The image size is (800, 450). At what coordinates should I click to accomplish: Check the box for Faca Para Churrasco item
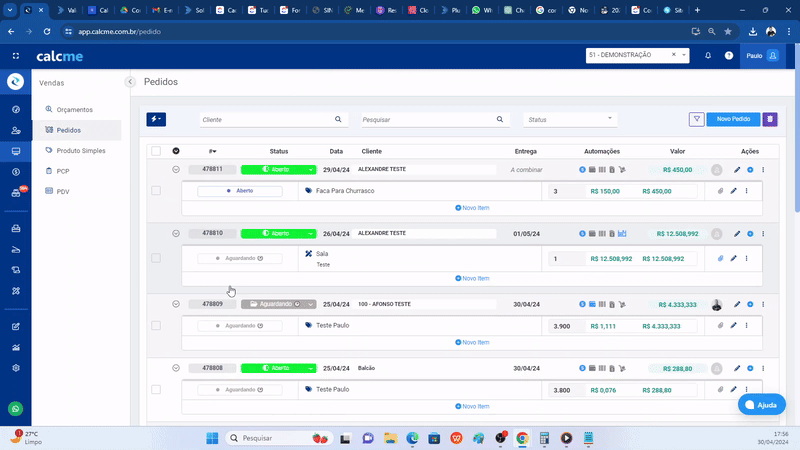[155, 190]
